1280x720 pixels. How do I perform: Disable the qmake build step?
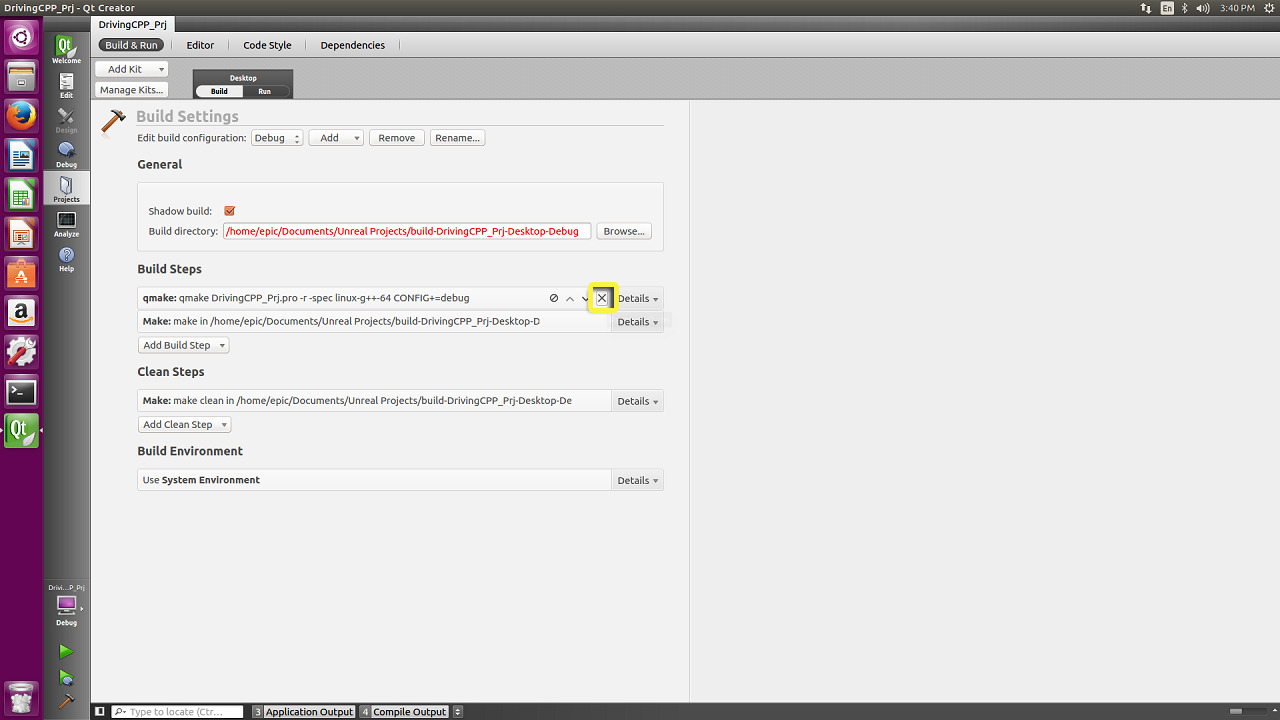click(x=553, y=298)
